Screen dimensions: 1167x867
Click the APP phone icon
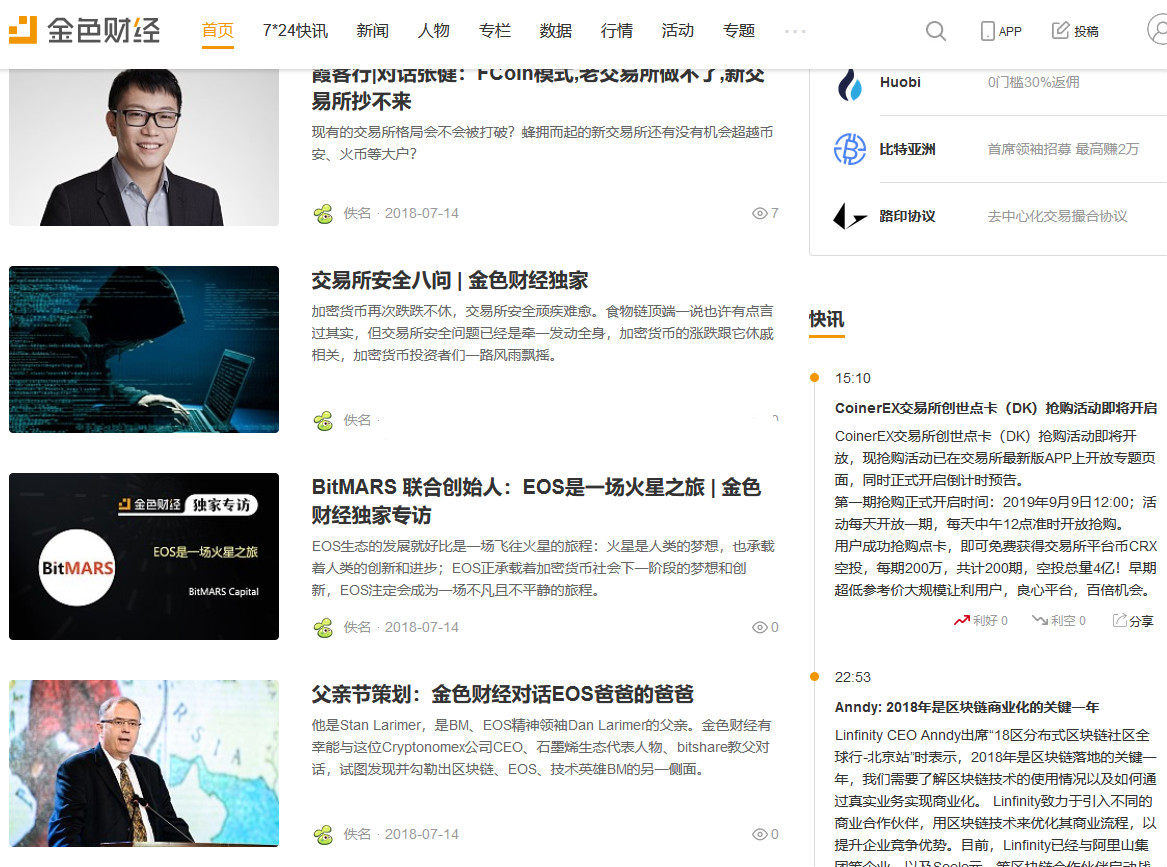(987, 31)
